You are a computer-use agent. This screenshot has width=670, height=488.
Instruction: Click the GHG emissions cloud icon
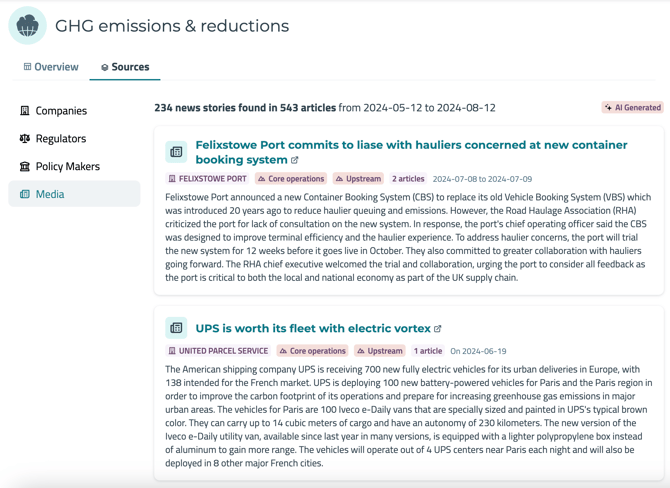[x=27, y=26]
